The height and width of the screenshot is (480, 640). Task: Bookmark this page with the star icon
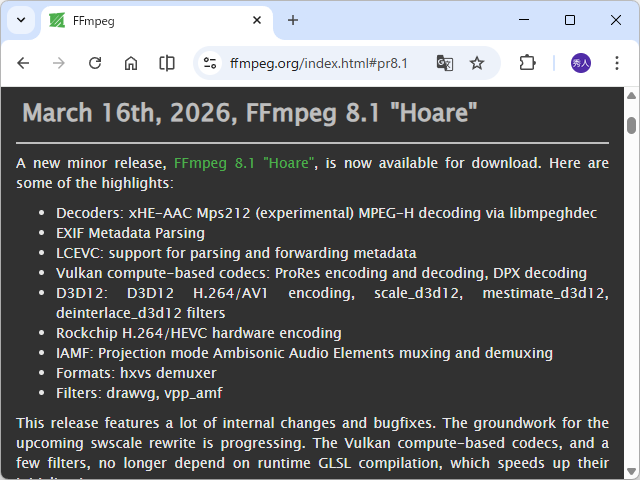477,63
